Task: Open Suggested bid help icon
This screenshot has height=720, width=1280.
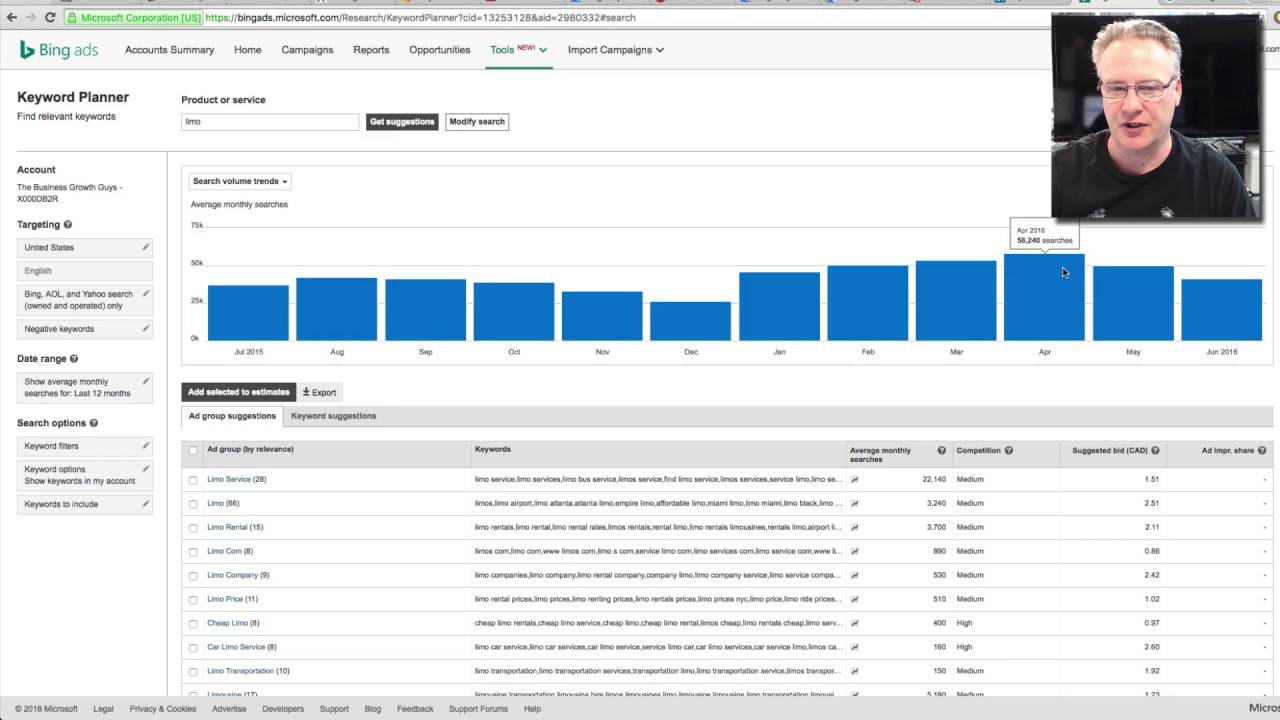Action: [1155, 450]
